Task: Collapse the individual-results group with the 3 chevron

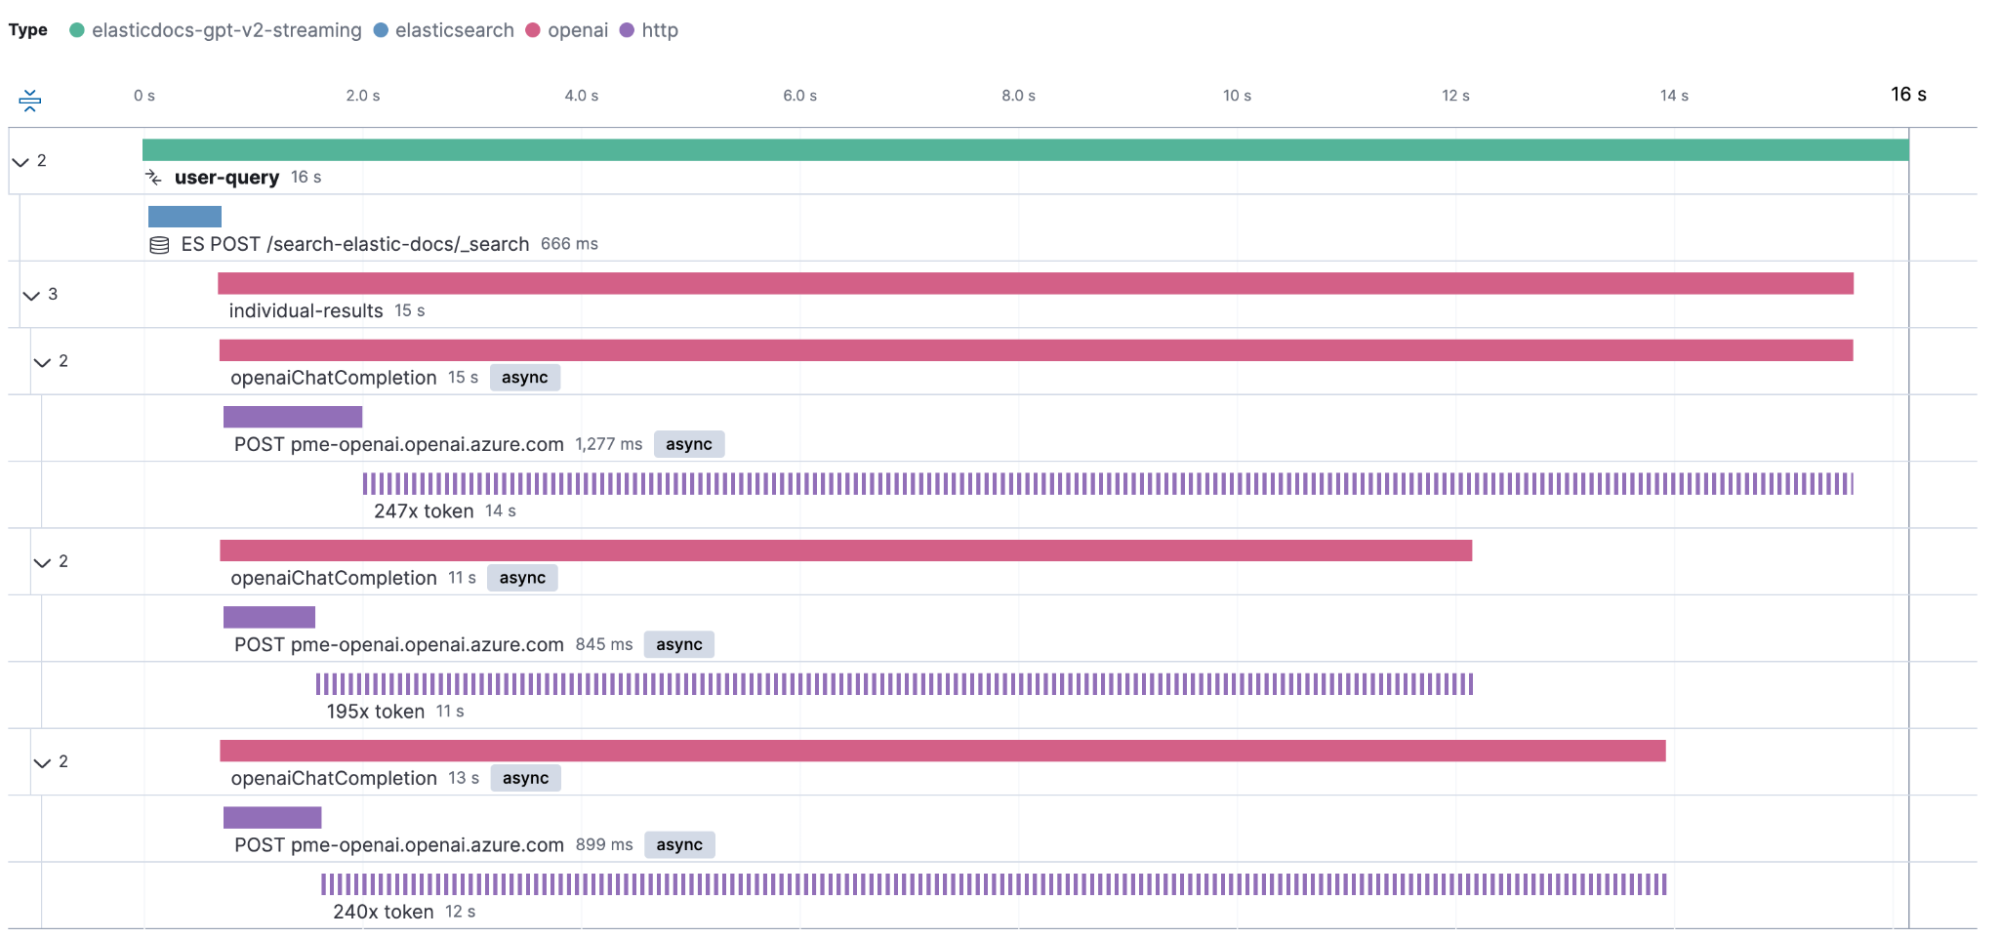Action: pos(30,295)
